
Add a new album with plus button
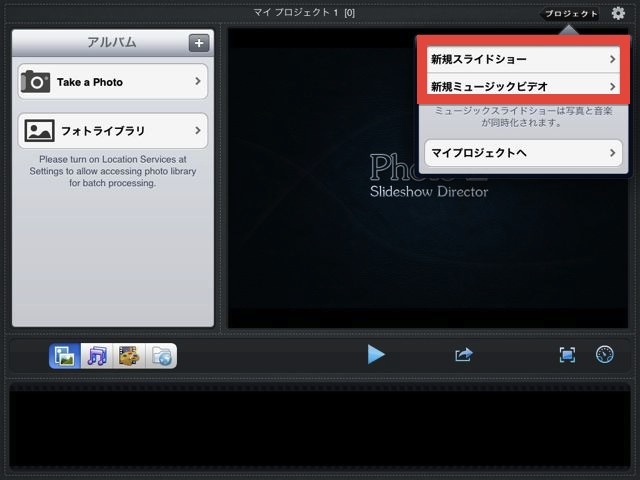(x=199, y=43)
